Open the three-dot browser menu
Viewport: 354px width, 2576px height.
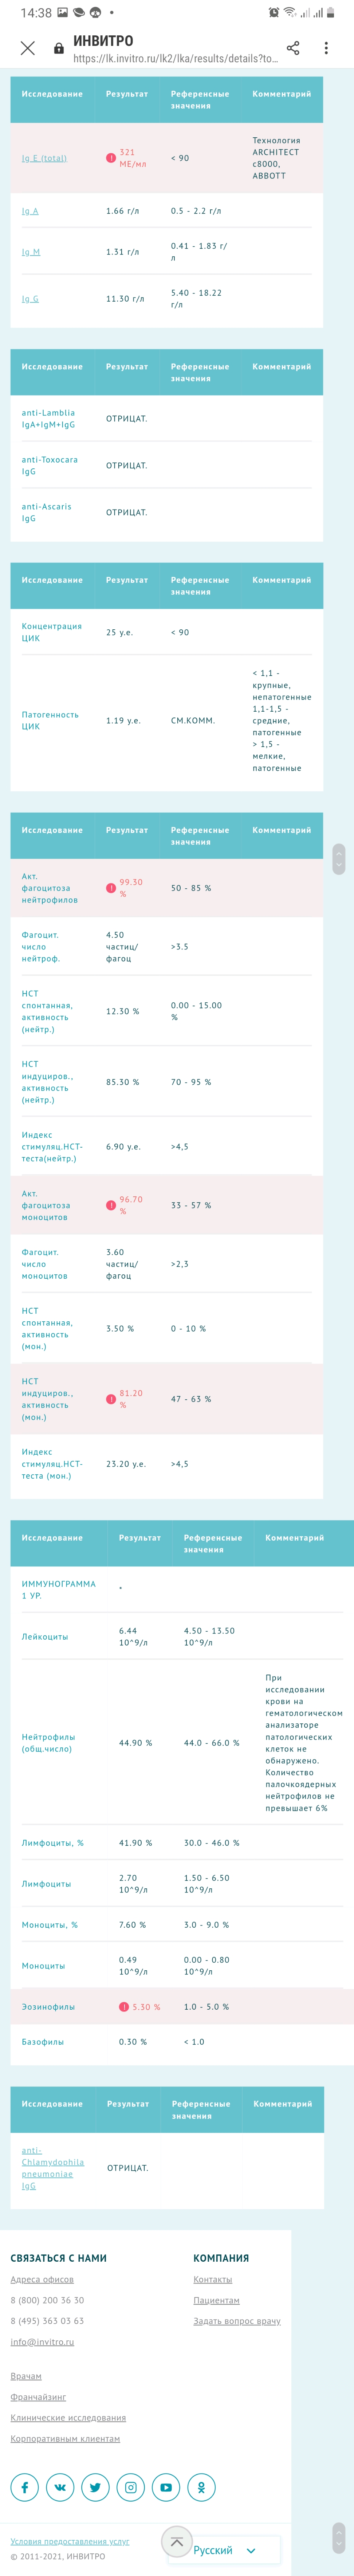pyautogui.click(x=326, y=48)
